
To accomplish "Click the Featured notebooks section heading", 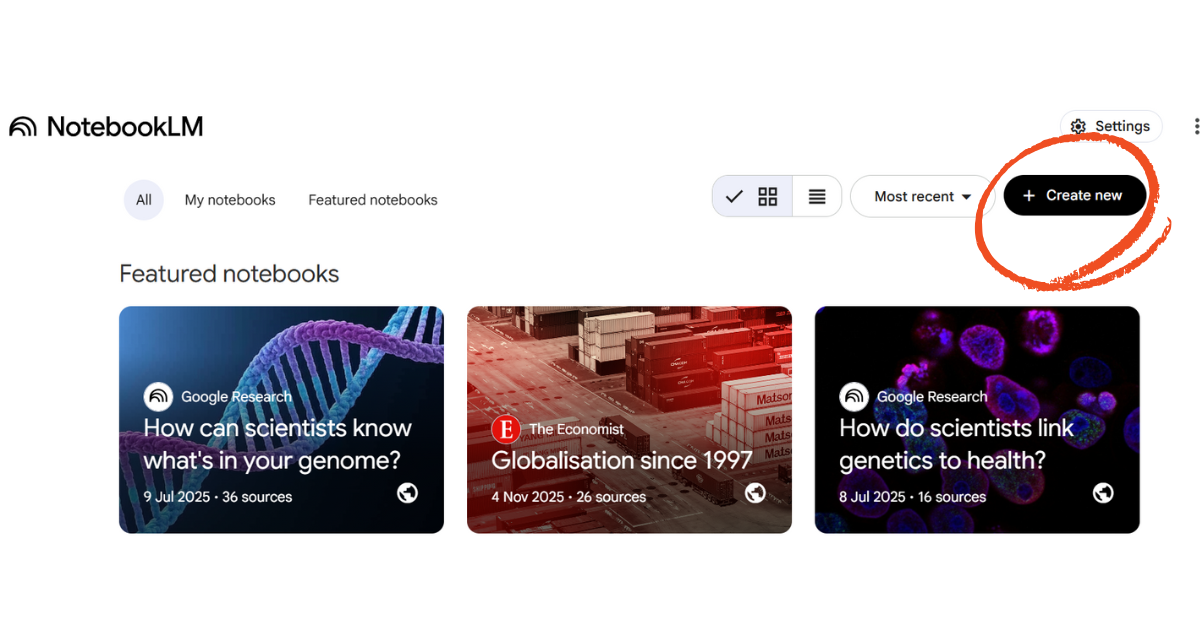I will click(229, 274).
